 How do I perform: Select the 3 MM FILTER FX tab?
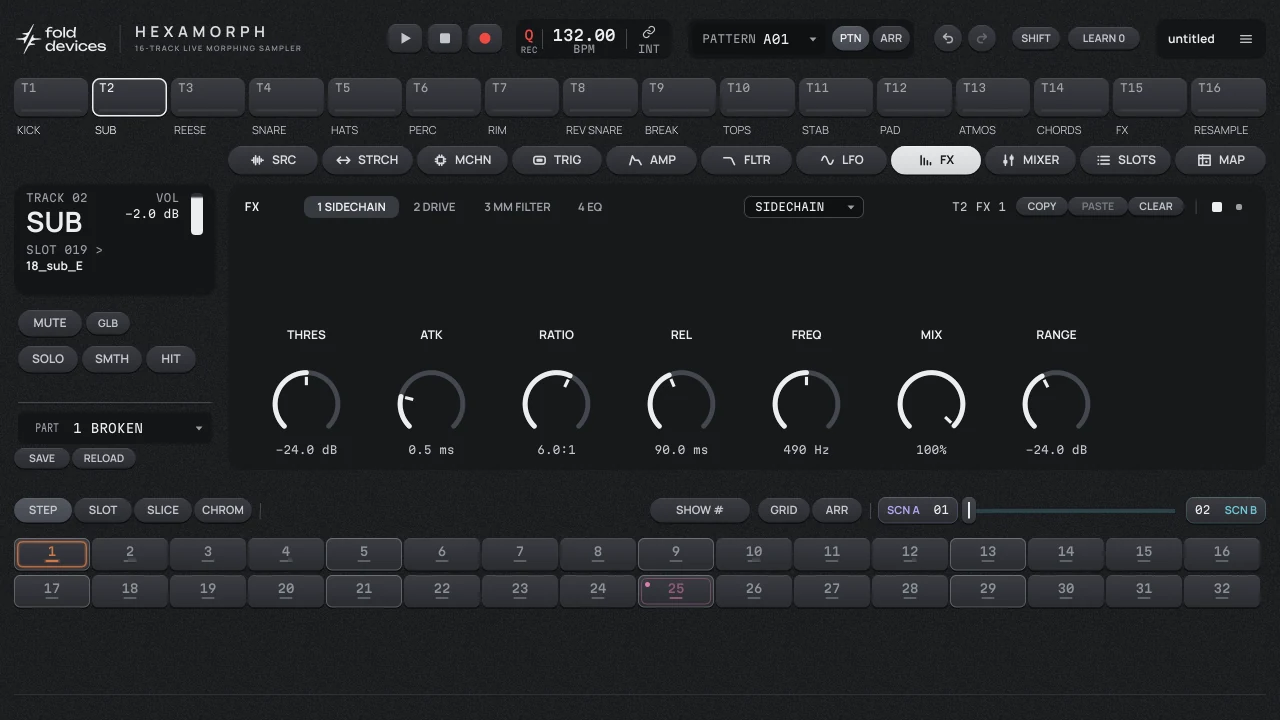tap(517, 207)
